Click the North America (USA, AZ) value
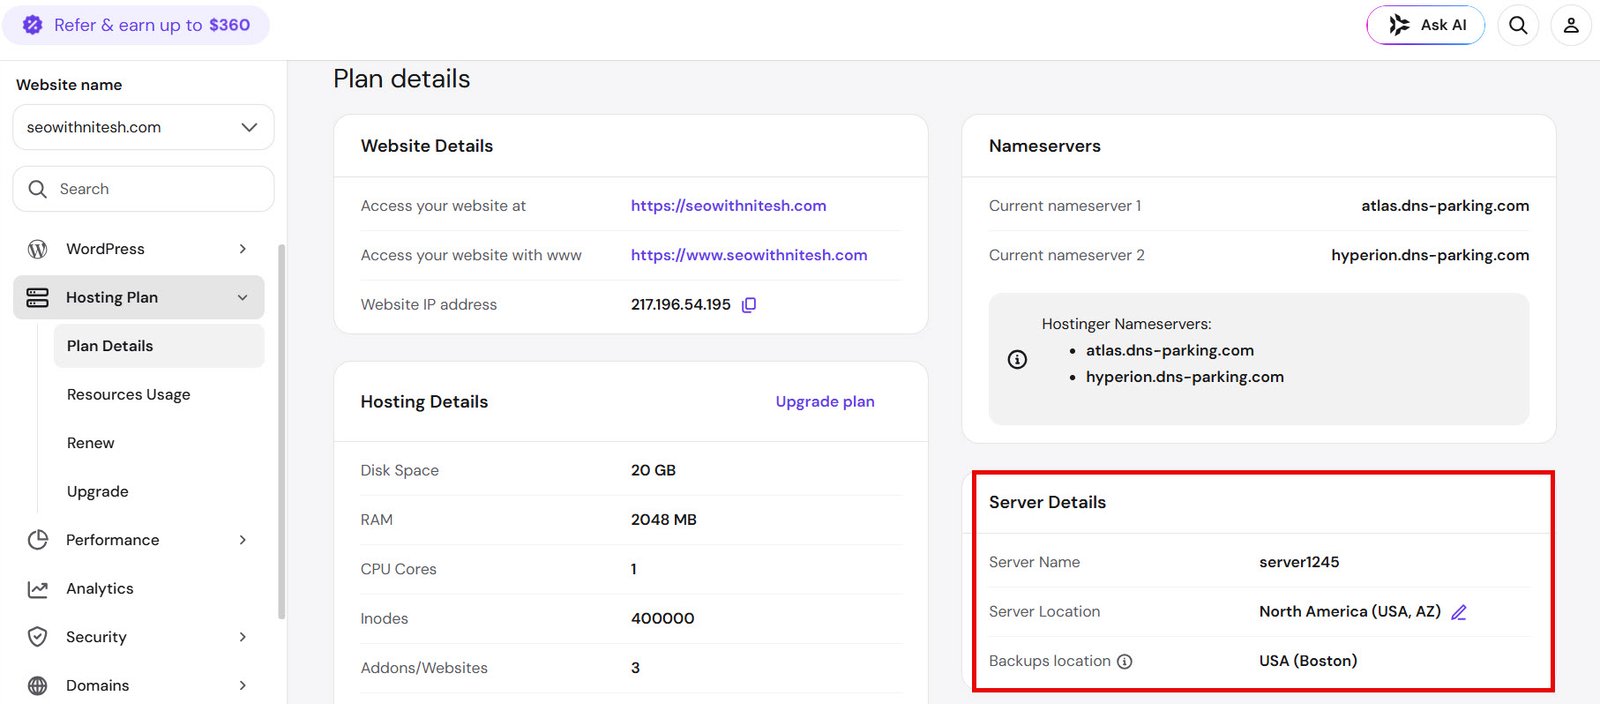The width and height of the screenshot is (1600, 704). point(1350,612)
